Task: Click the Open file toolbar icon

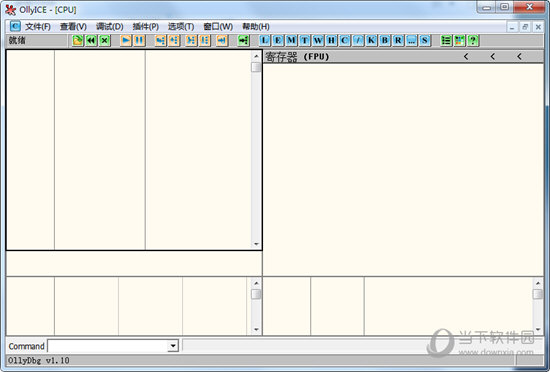Action: (x=78, y=41)
